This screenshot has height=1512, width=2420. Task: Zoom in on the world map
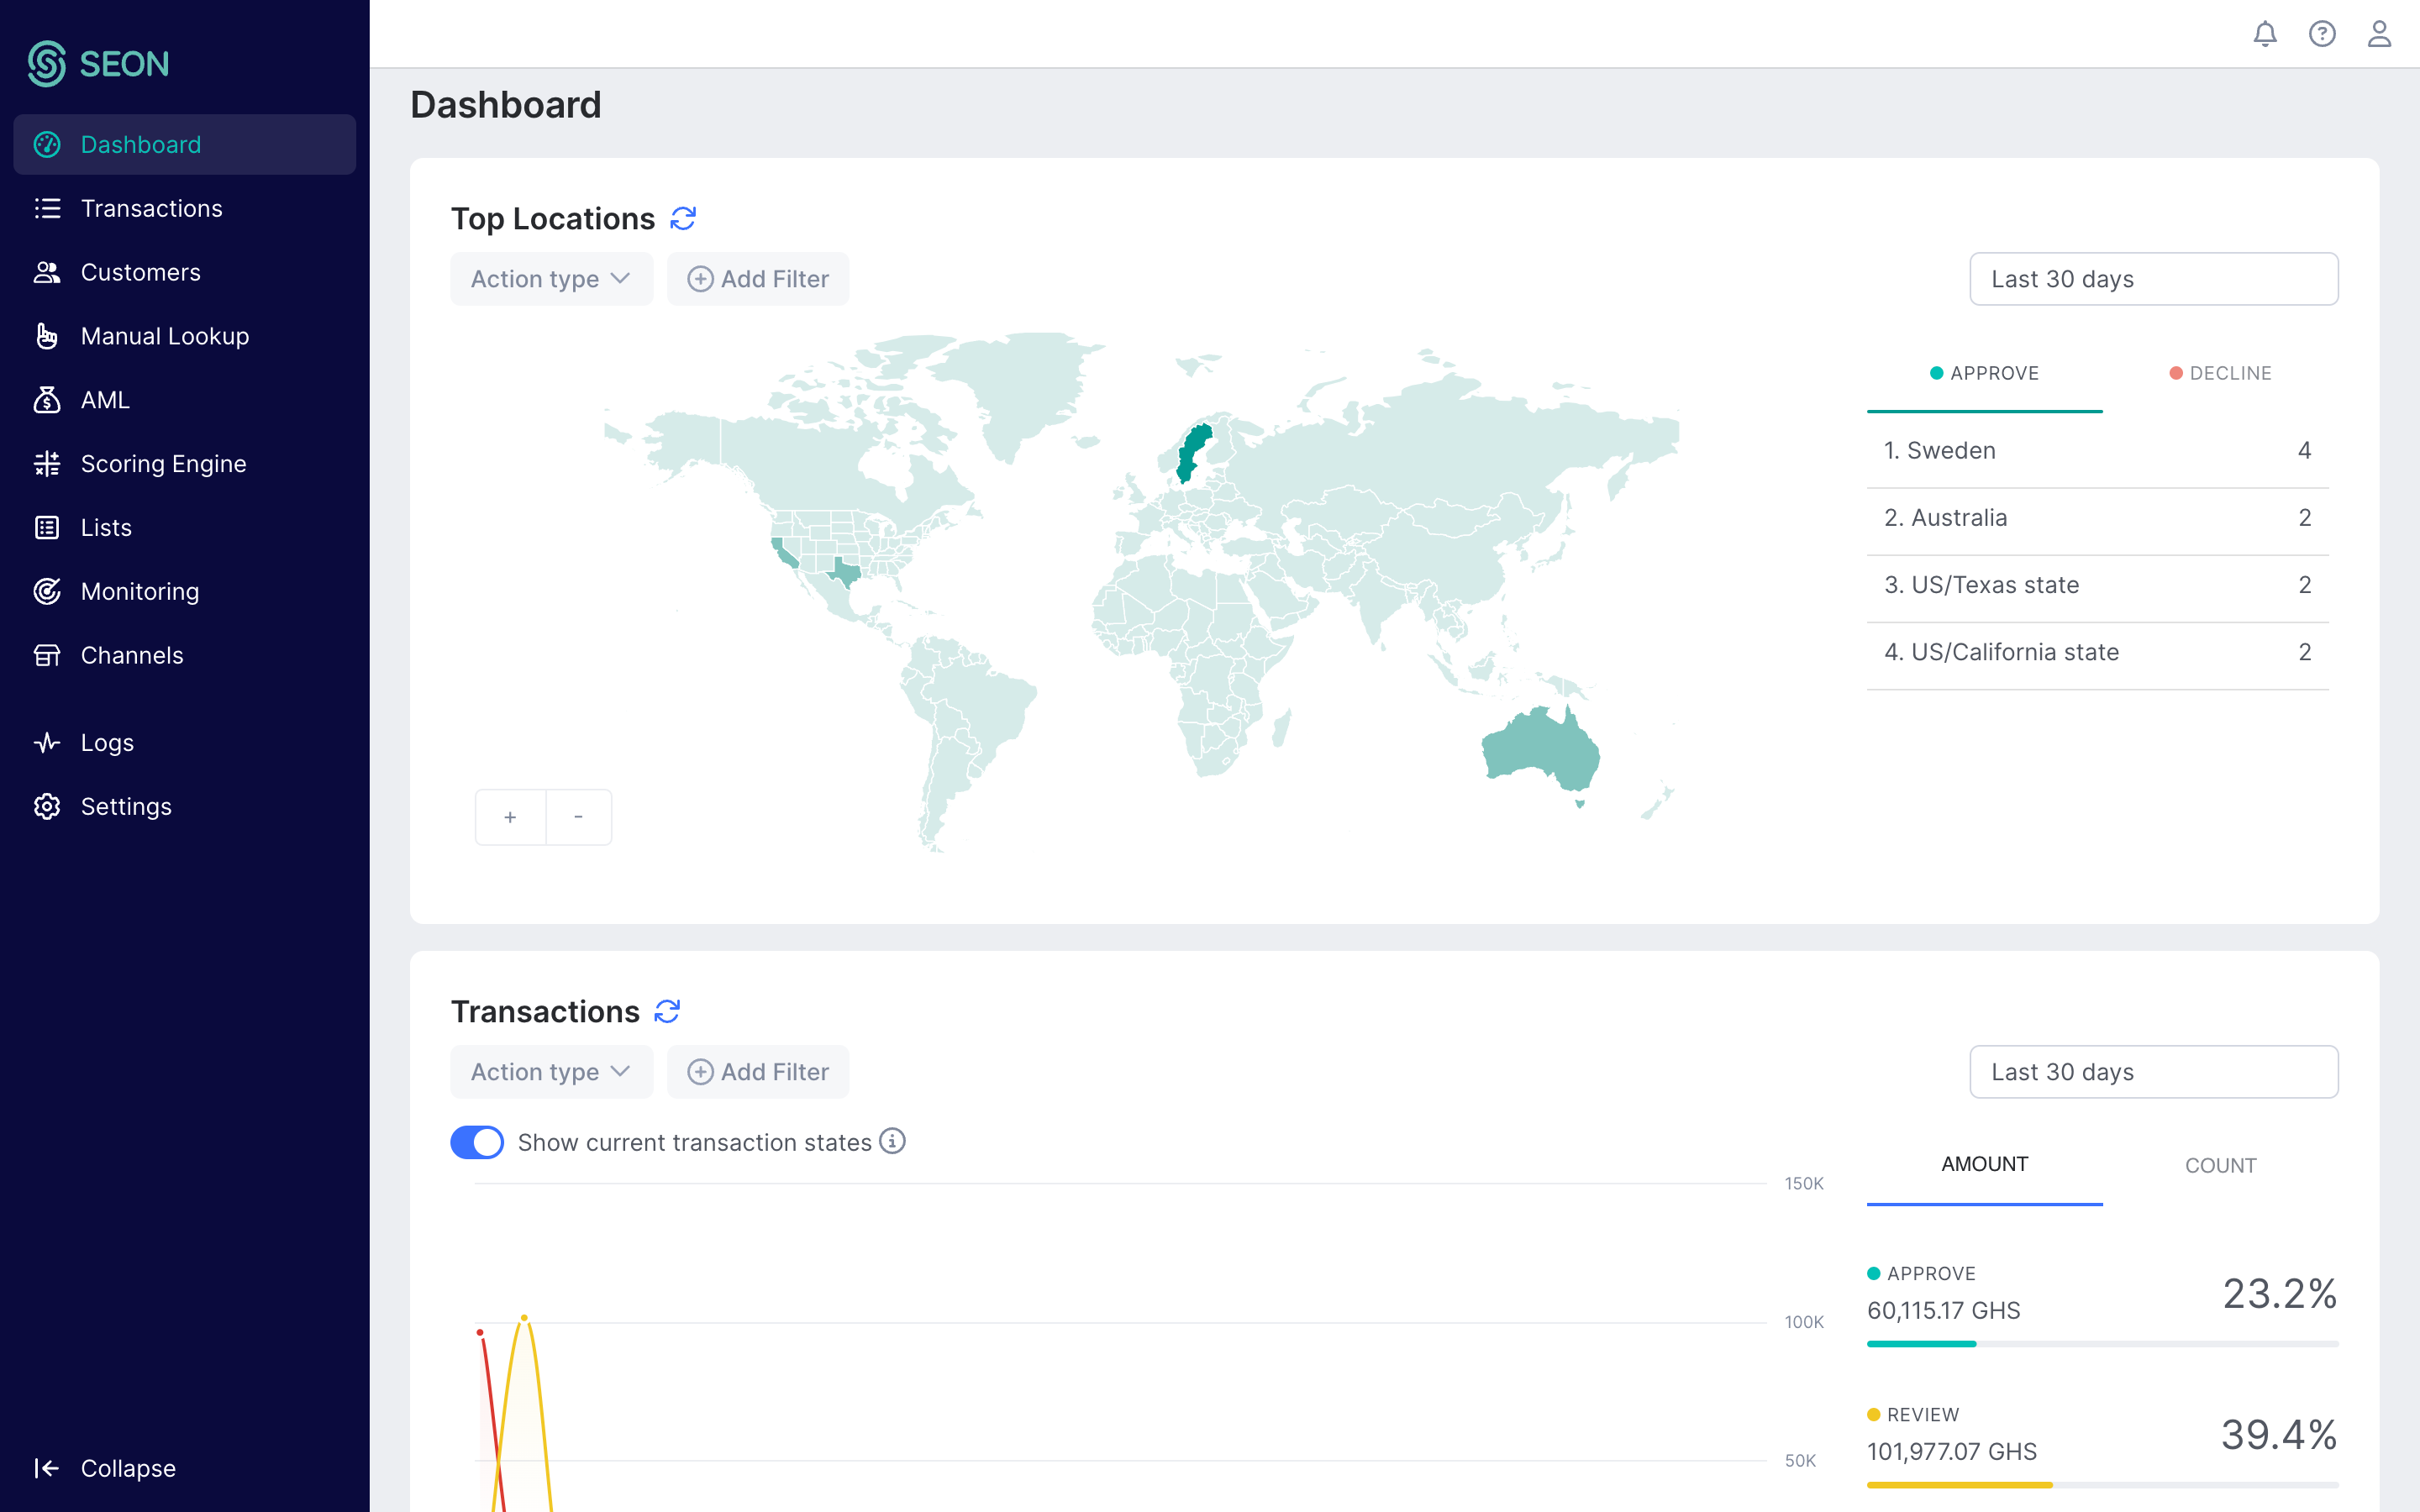pyautogui.click(x=510, y=817)
